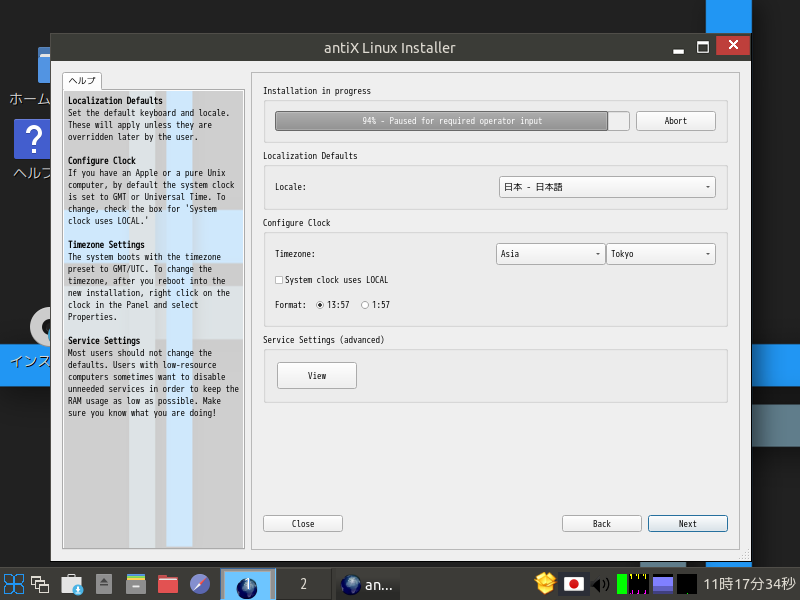Click the show desktop windows icon
800x600 pixels.
click(x=40, y=584)
